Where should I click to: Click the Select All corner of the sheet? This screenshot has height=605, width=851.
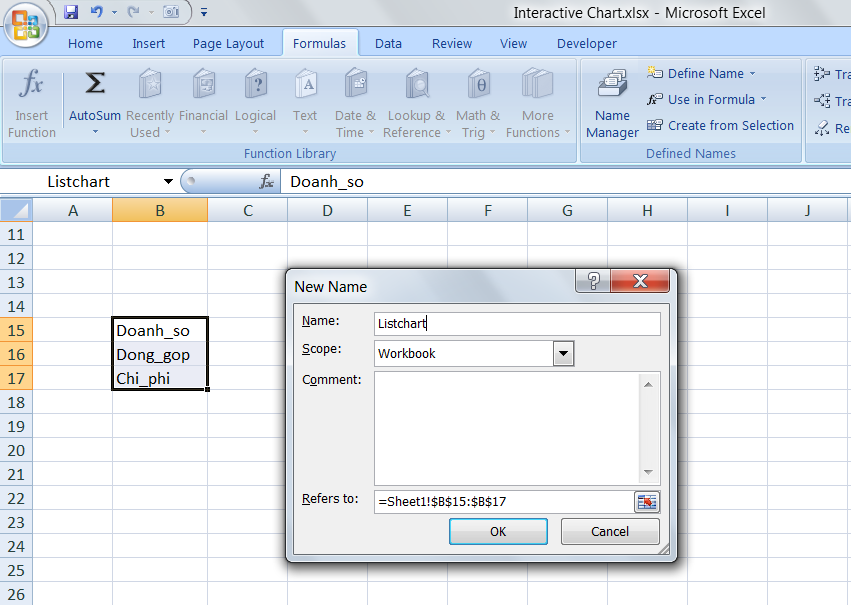pos(16,211)
